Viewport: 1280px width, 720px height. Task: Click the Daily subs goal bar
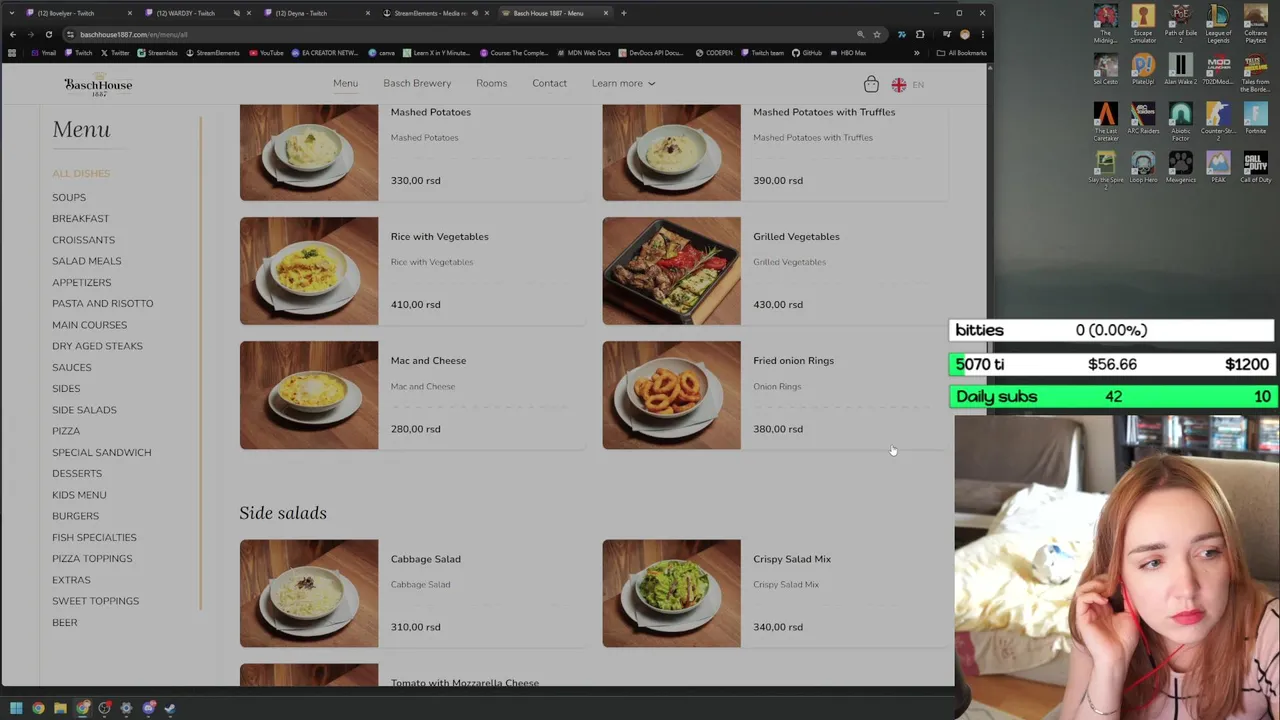point(1112,397)
